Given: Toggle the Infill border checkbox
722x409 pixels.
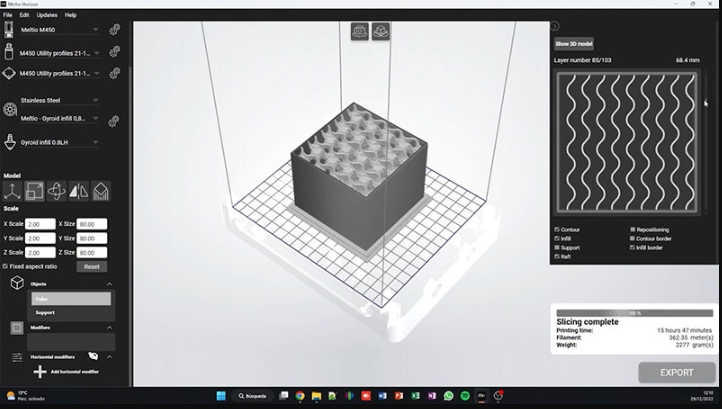Looking at the screenshot, I should coord(633,247).
